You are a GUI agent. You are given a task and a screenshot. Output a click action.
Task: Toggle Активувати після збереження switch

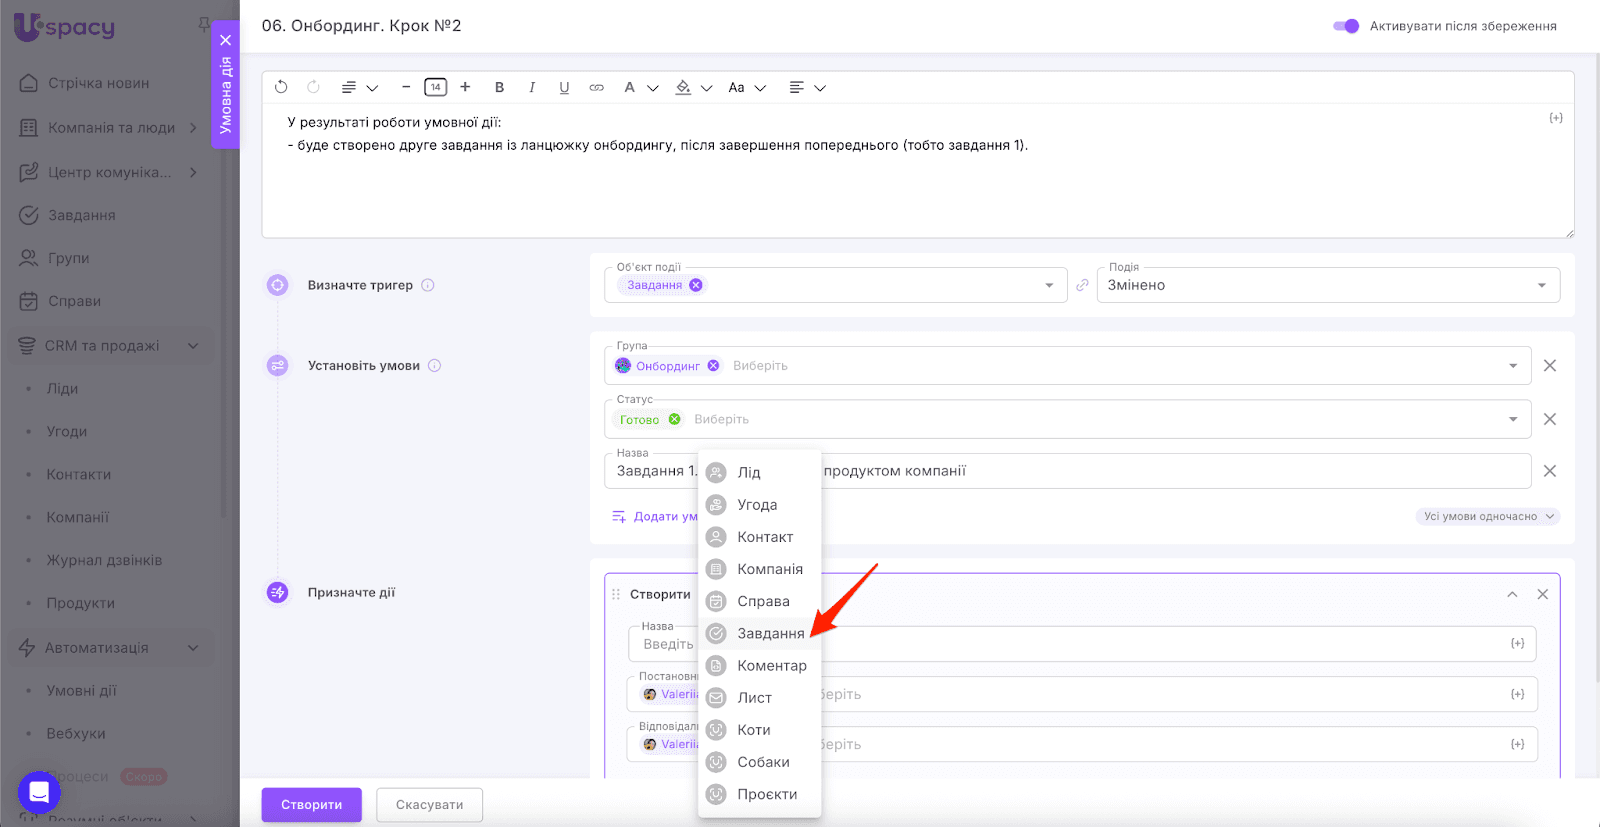pyautogui.click(x=1346, y=26)
